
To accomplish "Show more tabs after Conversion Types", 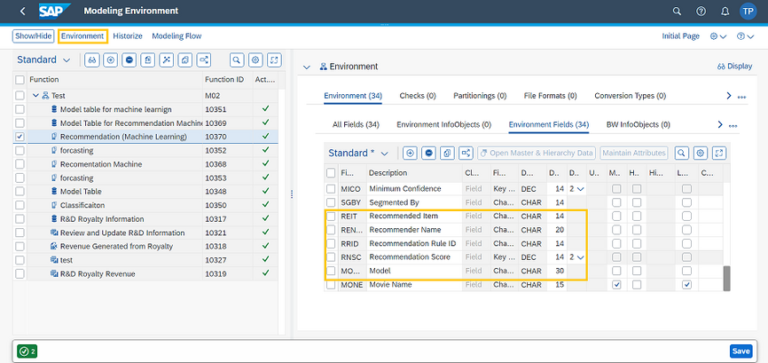I will pyautogui.click(x=729, y=96).
